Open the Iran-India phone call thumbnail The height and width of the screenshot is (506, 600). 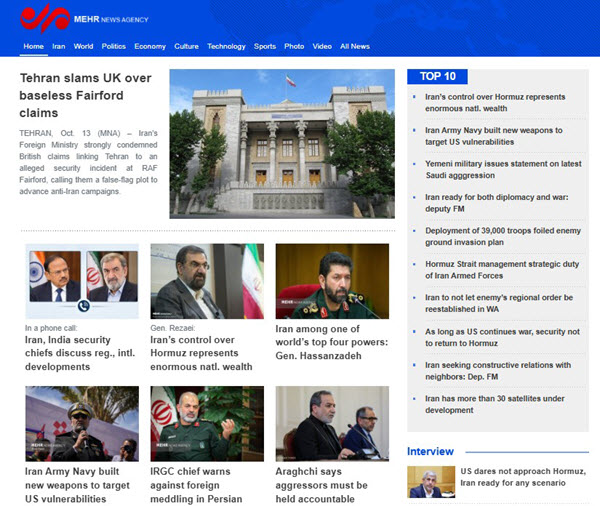pos(82,281)
